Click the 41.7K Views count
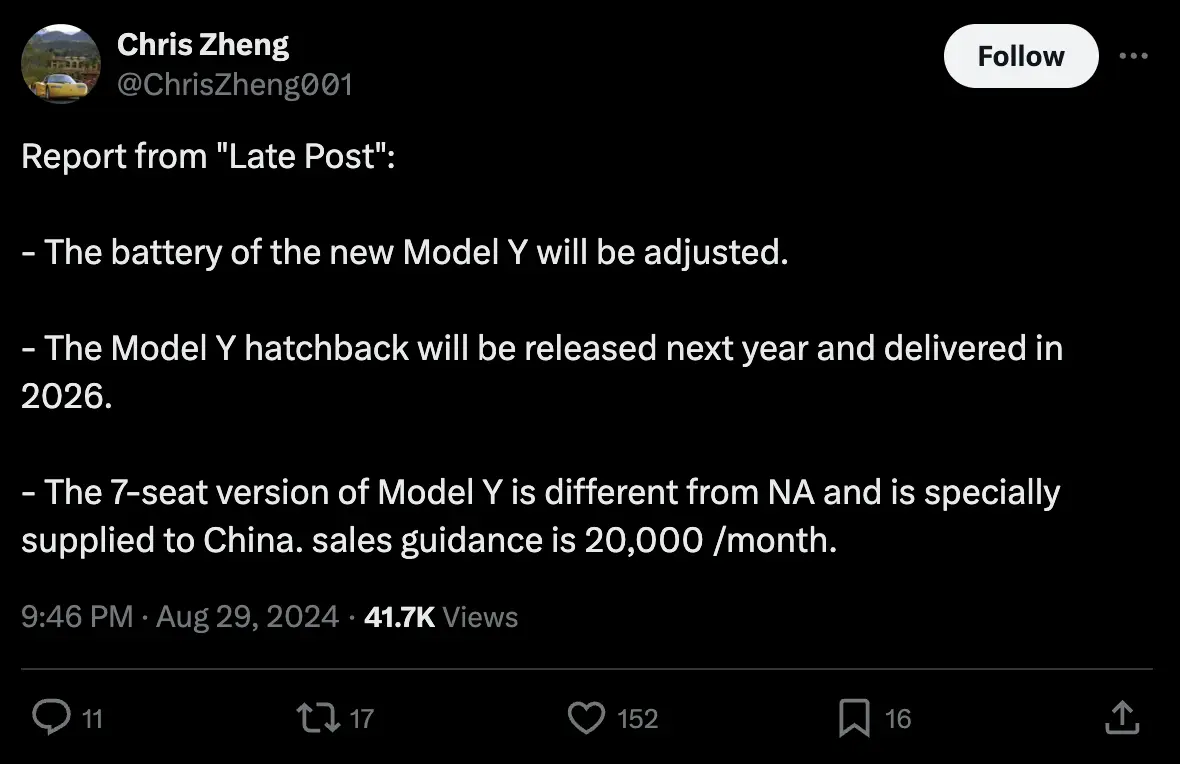This screenshot has height=764, width=1180. point(441,617)
